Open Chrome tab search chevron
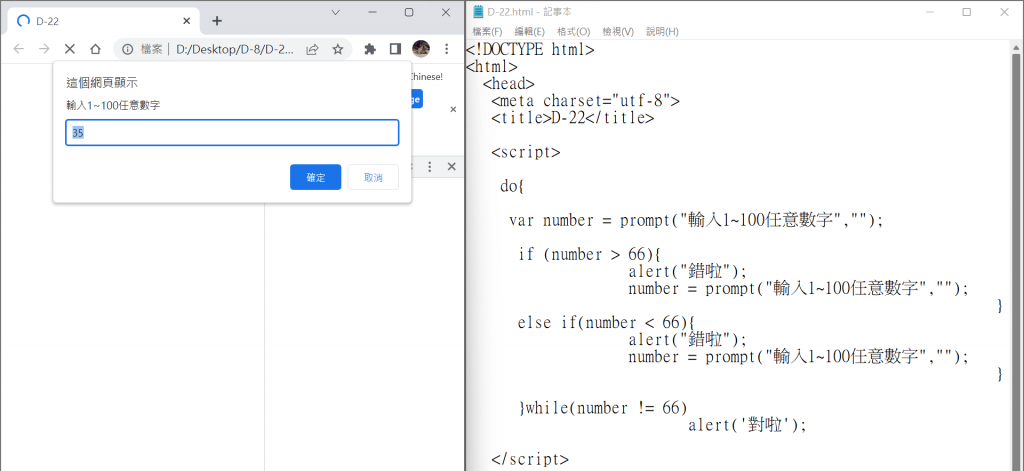Screen dimensions: 1024x471 pyautogui.click(x=336, y=12)
